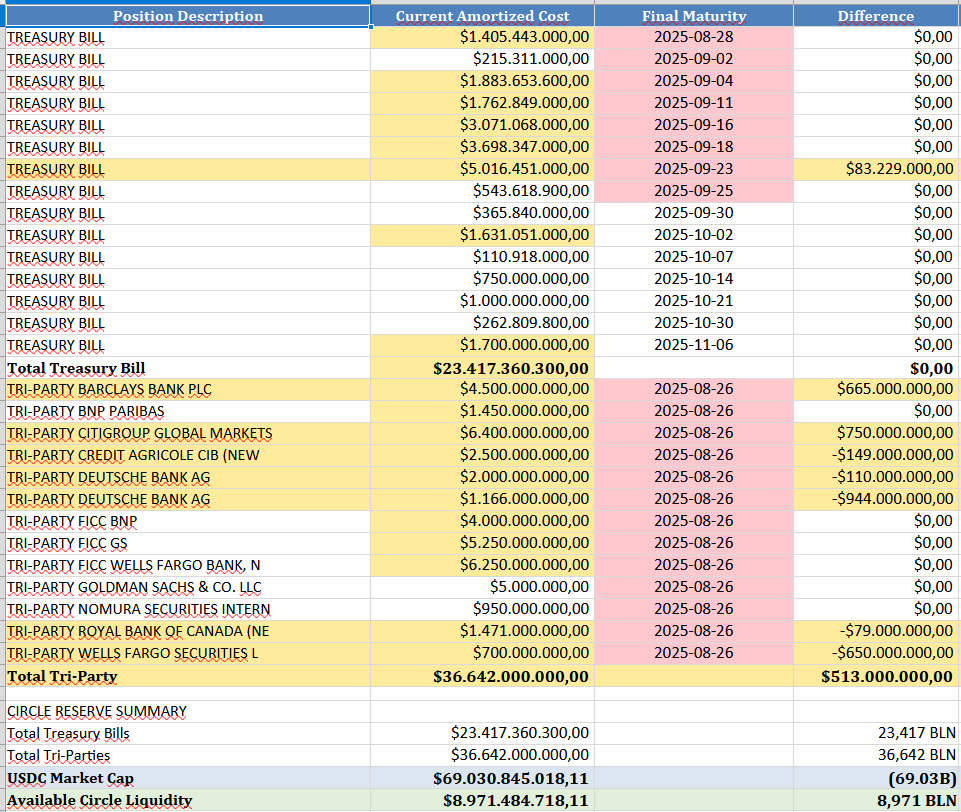Click the cell with $1.000.000.000,00
This screenshot has height=812, width=961.
(482, 302)
